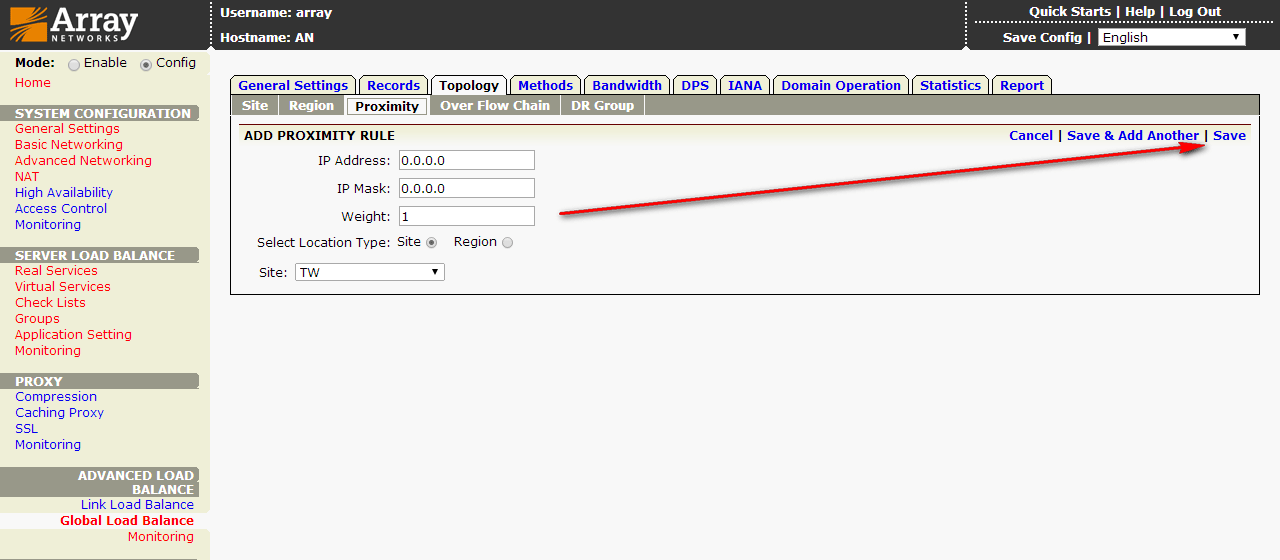The width and height of the screenshot is (1280, 560).
Task: Click Save & Add Another link
Action: coord(1133,135)
